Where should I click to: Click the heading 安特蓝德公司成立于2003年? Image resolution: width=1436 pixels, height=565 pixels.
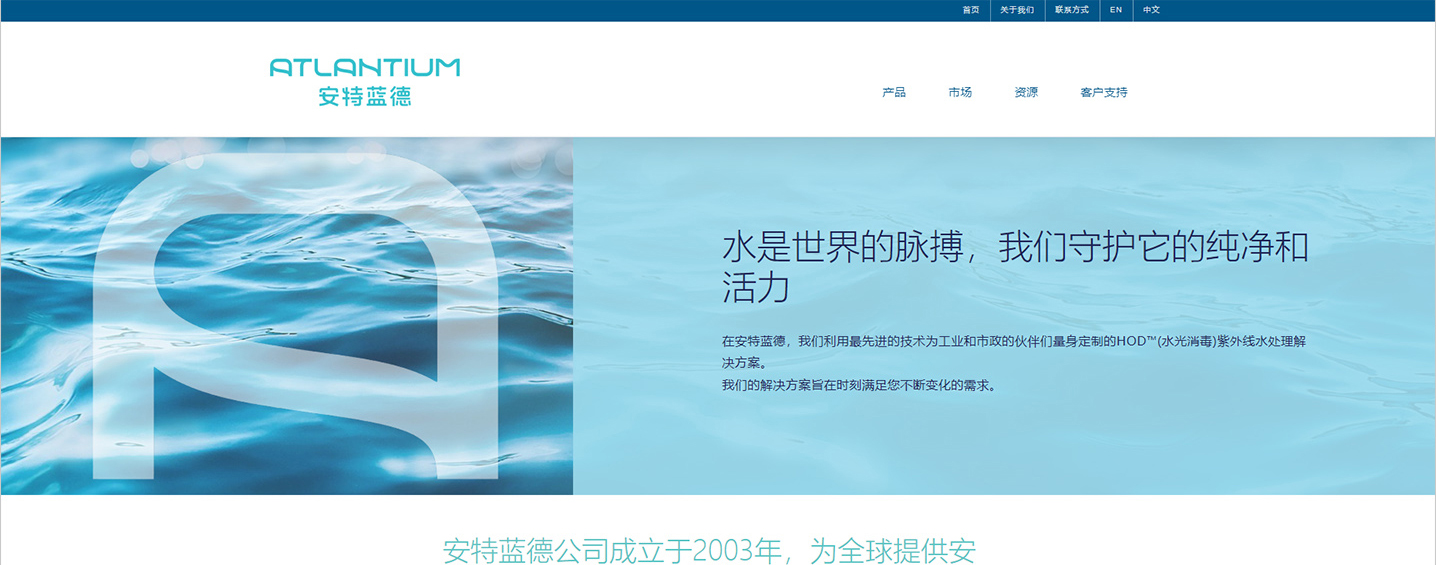coord(708,550)
